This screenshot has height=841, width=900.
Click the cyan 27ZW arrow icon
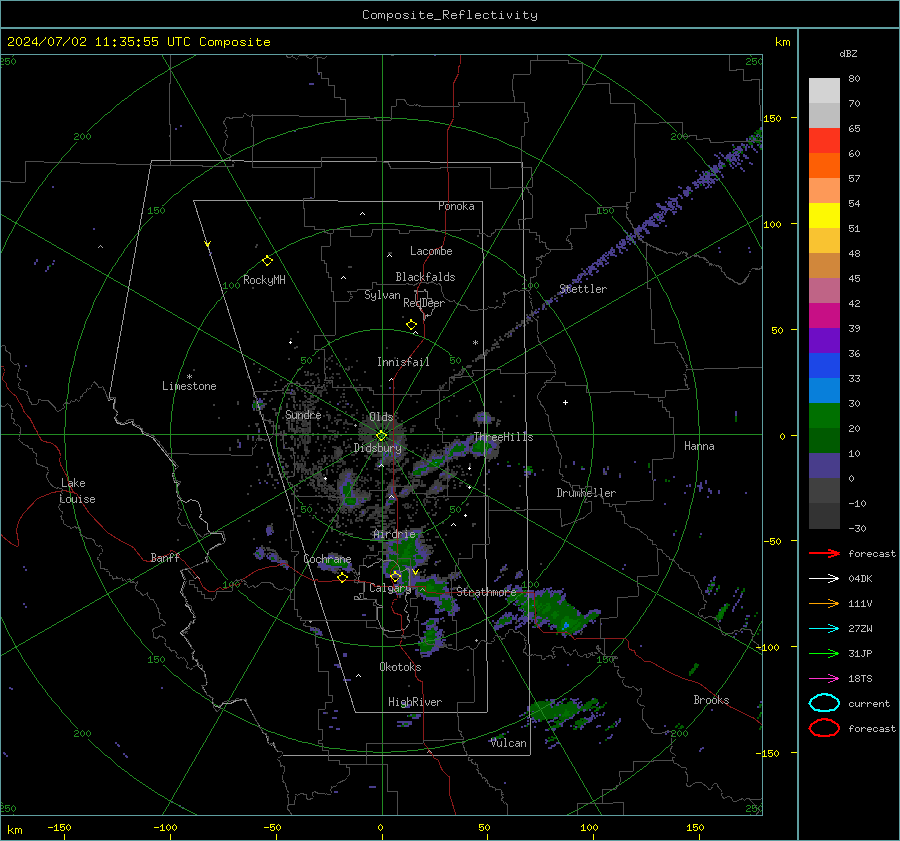coord(824,629)
